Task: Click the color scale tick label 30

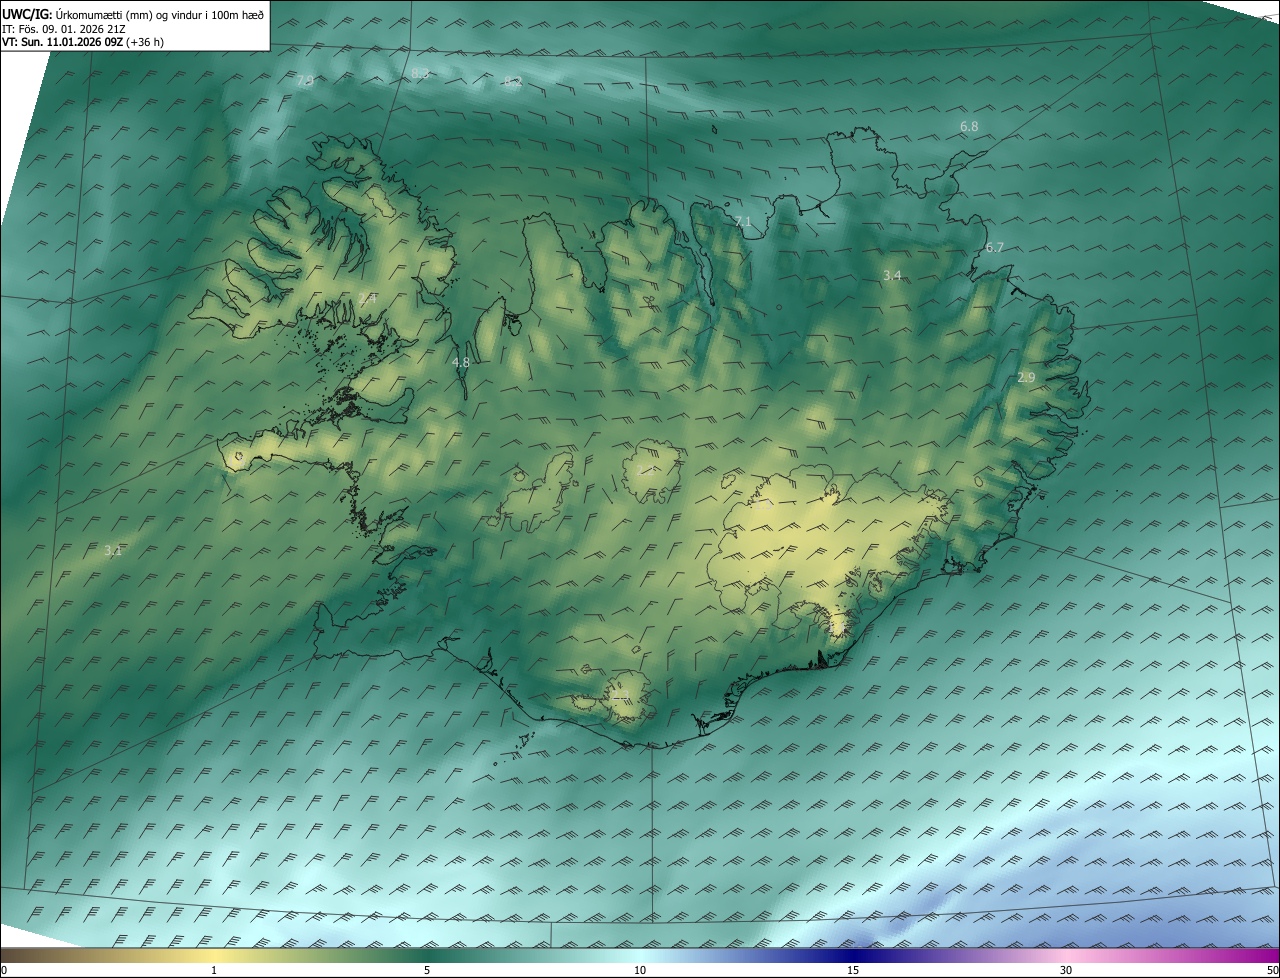Action: click(1066, 970)
